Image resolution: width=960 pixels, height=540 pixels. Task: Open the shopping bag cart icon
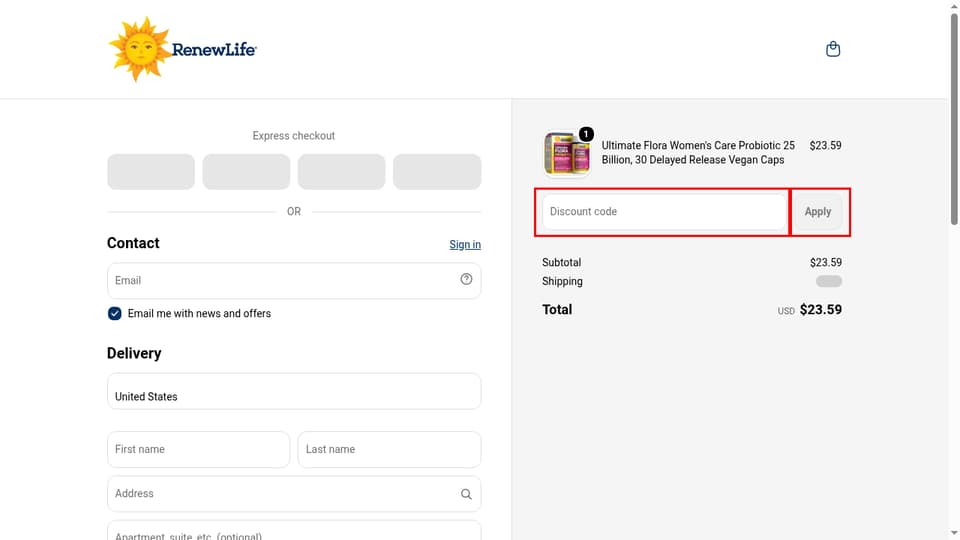[x=833, y=49]
